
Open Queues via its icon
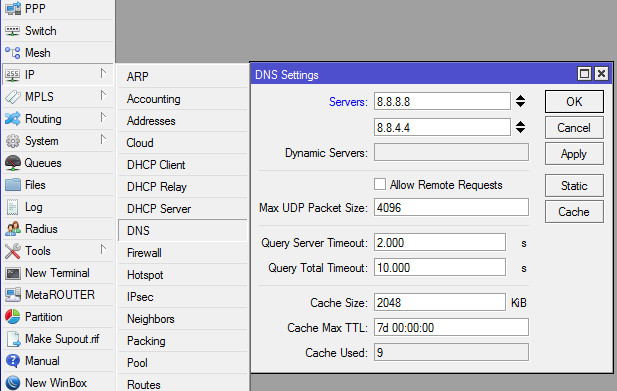coord(13,163)
